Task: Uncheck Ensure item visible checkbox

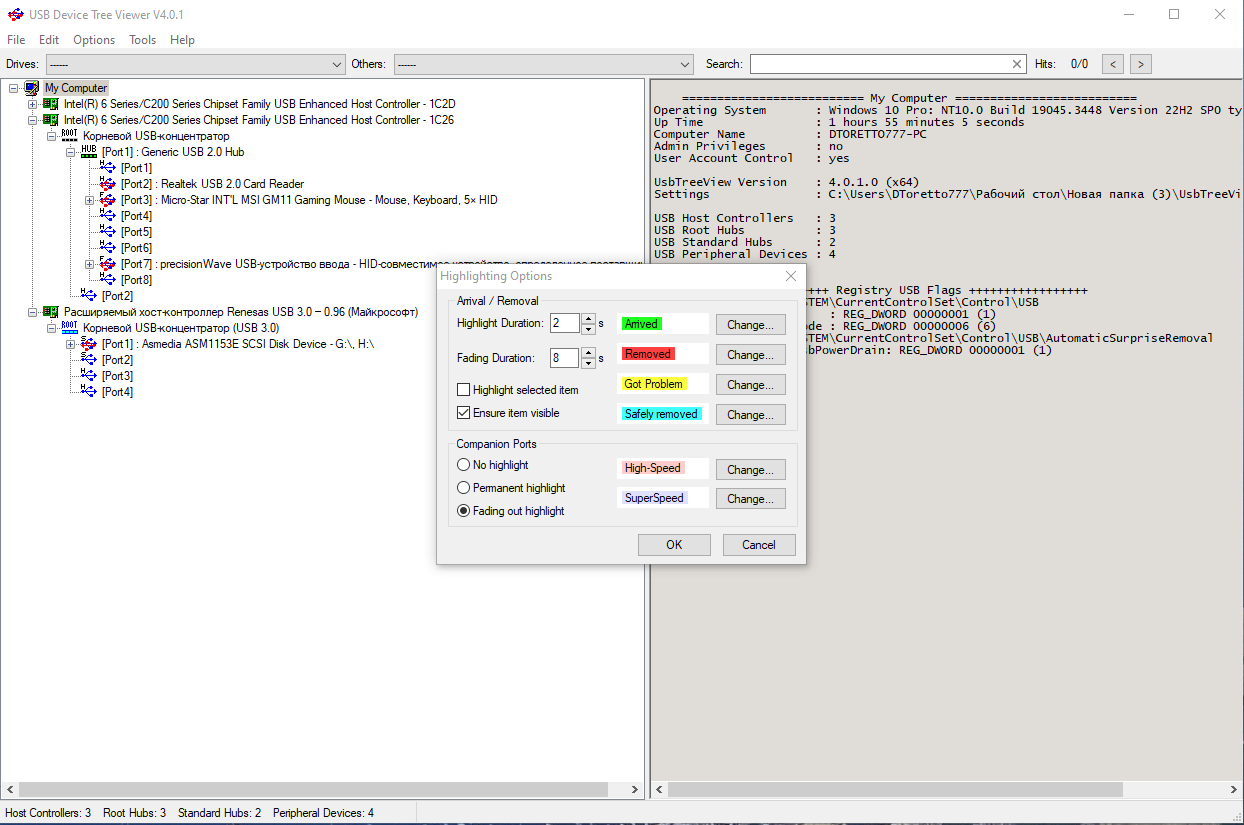Action: 463,413
